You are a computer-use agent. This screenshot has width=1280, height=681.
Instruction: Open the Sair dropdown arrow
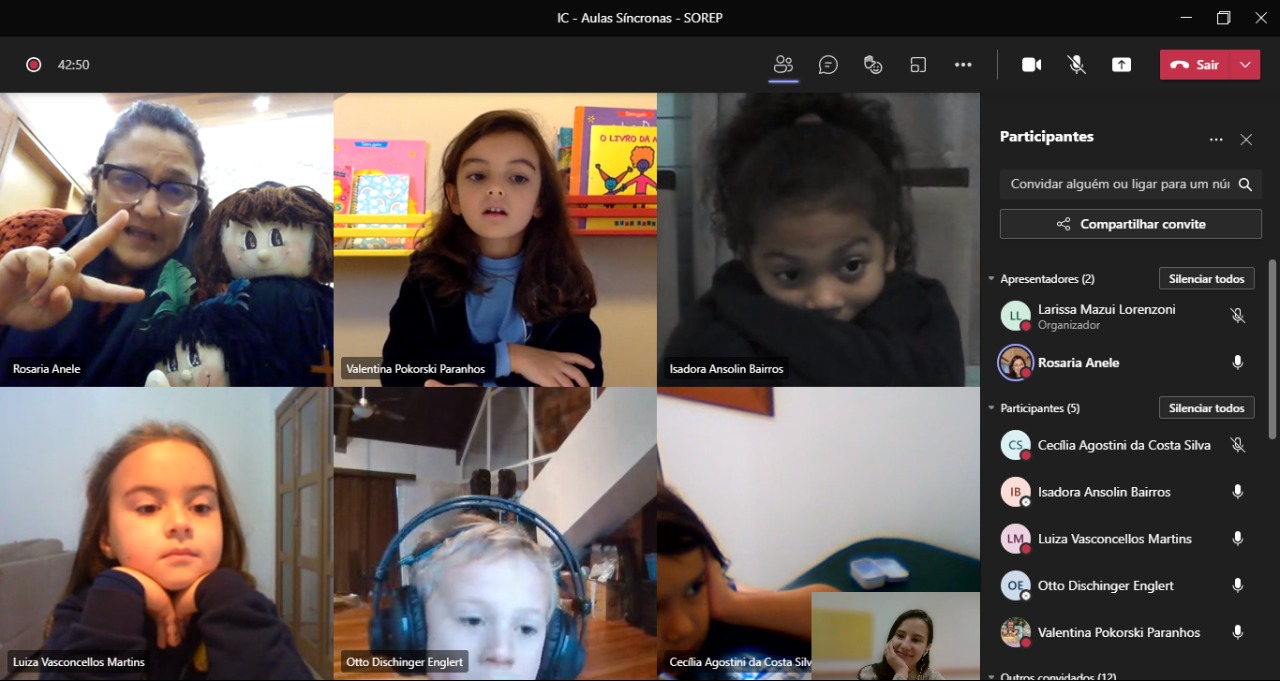1245,65
